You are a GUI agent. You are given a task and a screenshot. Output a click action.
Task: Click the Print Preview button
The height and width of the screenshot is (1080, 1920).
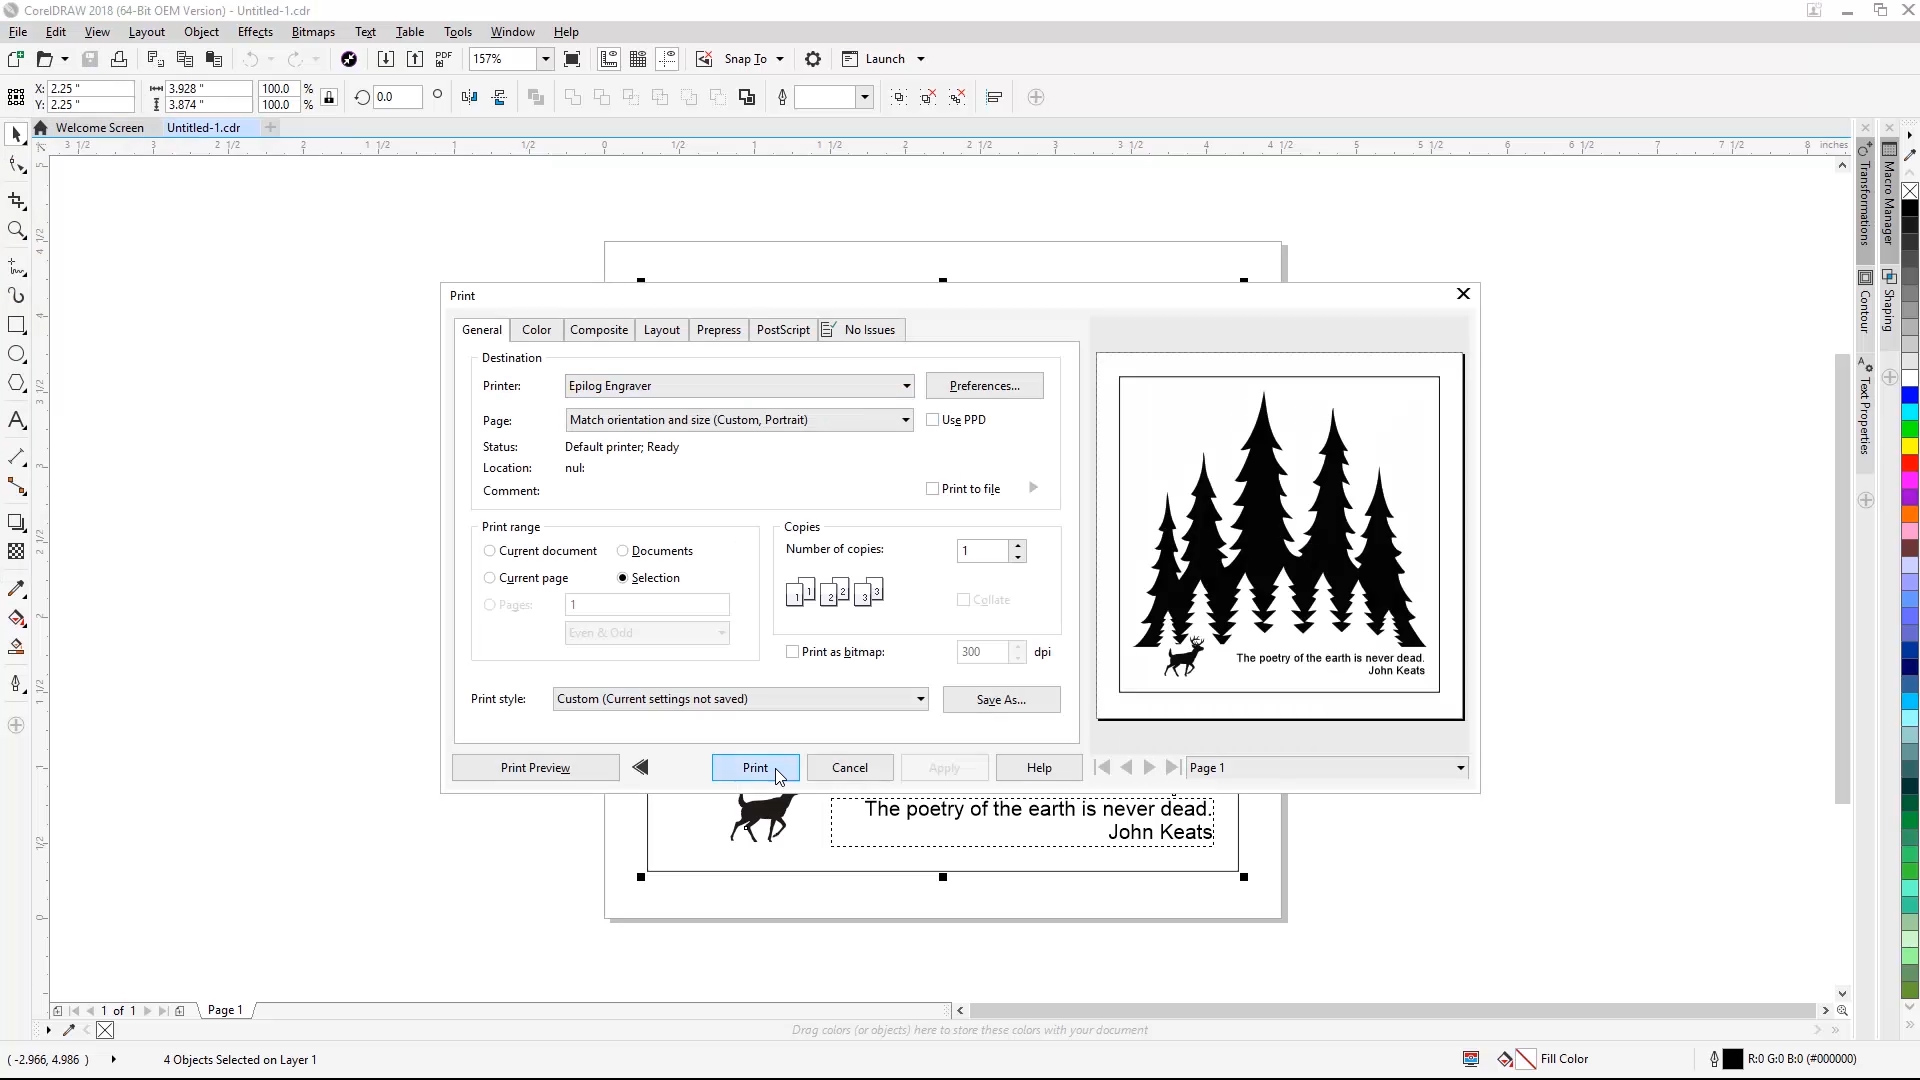535,768
